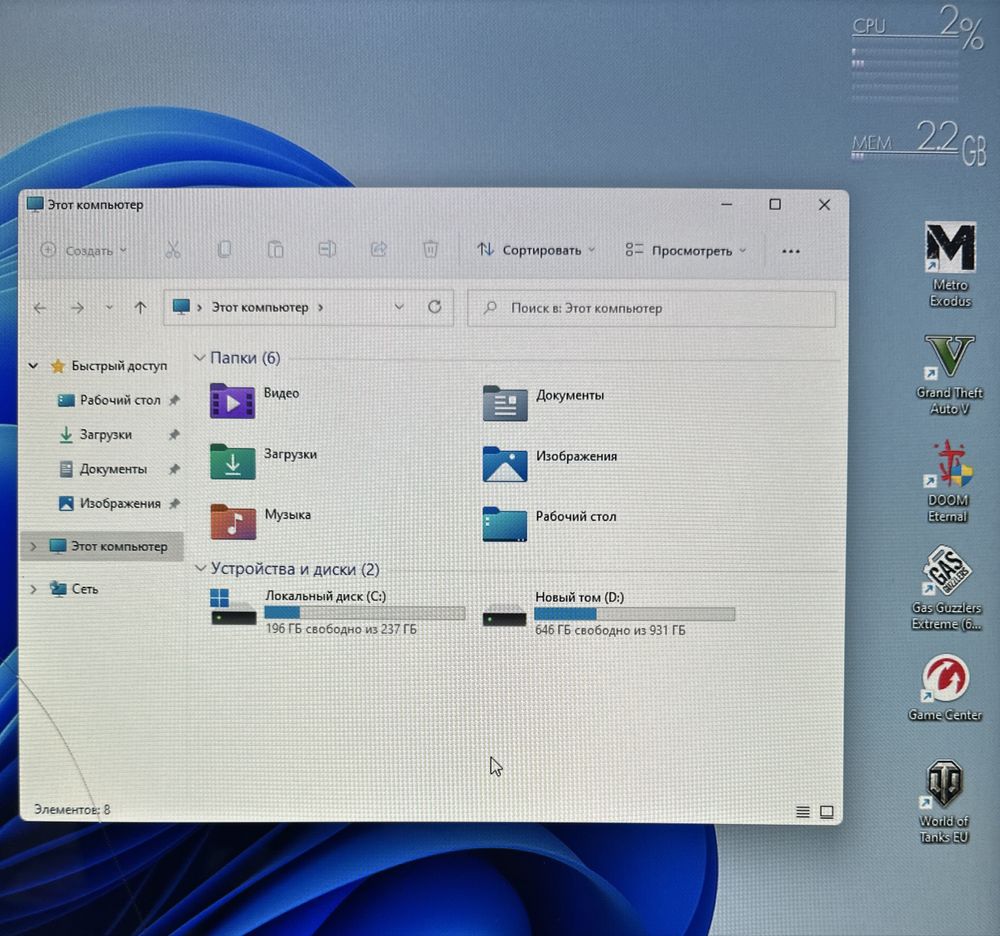Image resolution: width=1000 pixels, height=936 pixels.
Task: Click chevron after Этот компьютер in address bar
Action: click(x=321, y=307)
